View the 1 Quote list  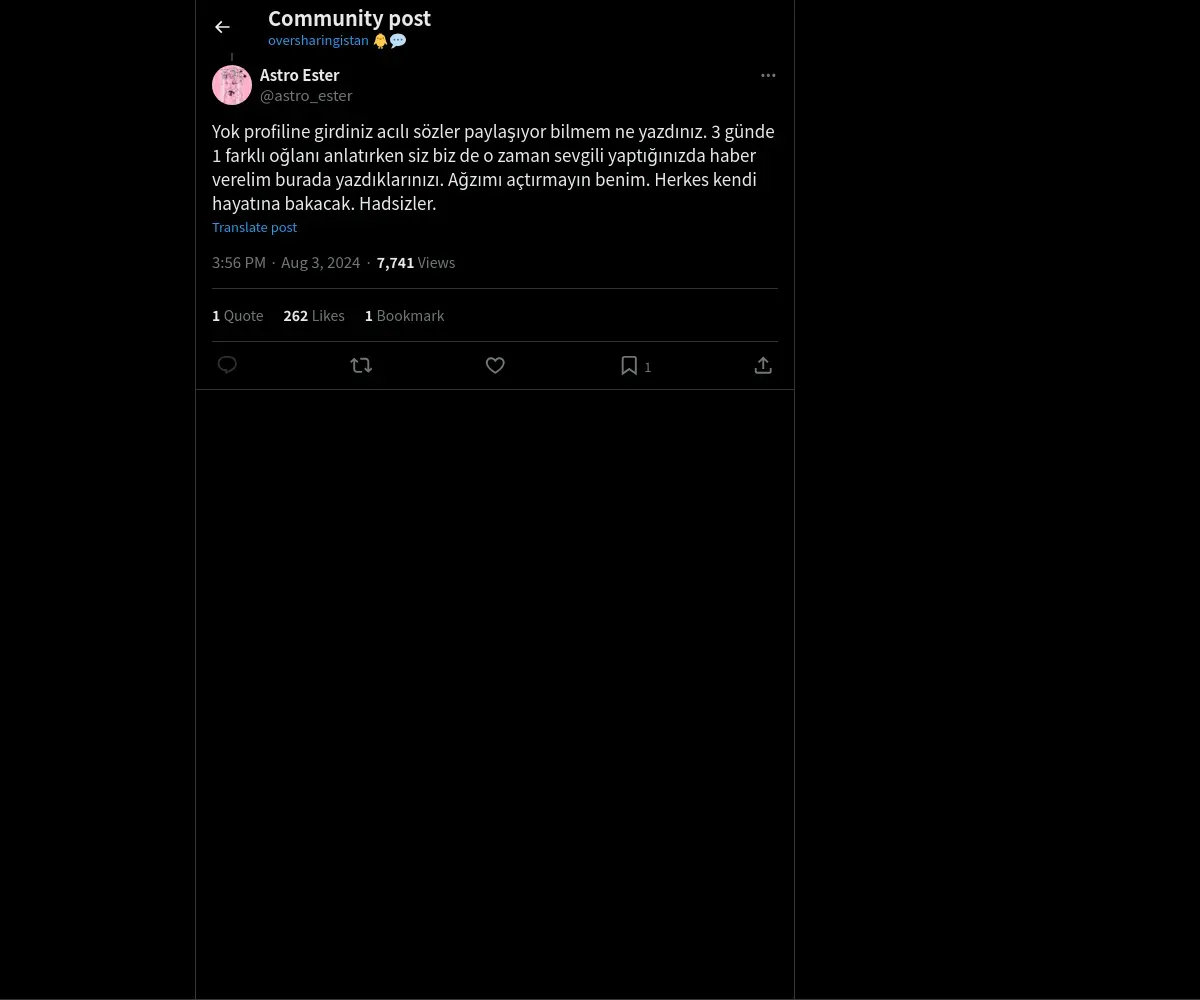click(238, 316)
